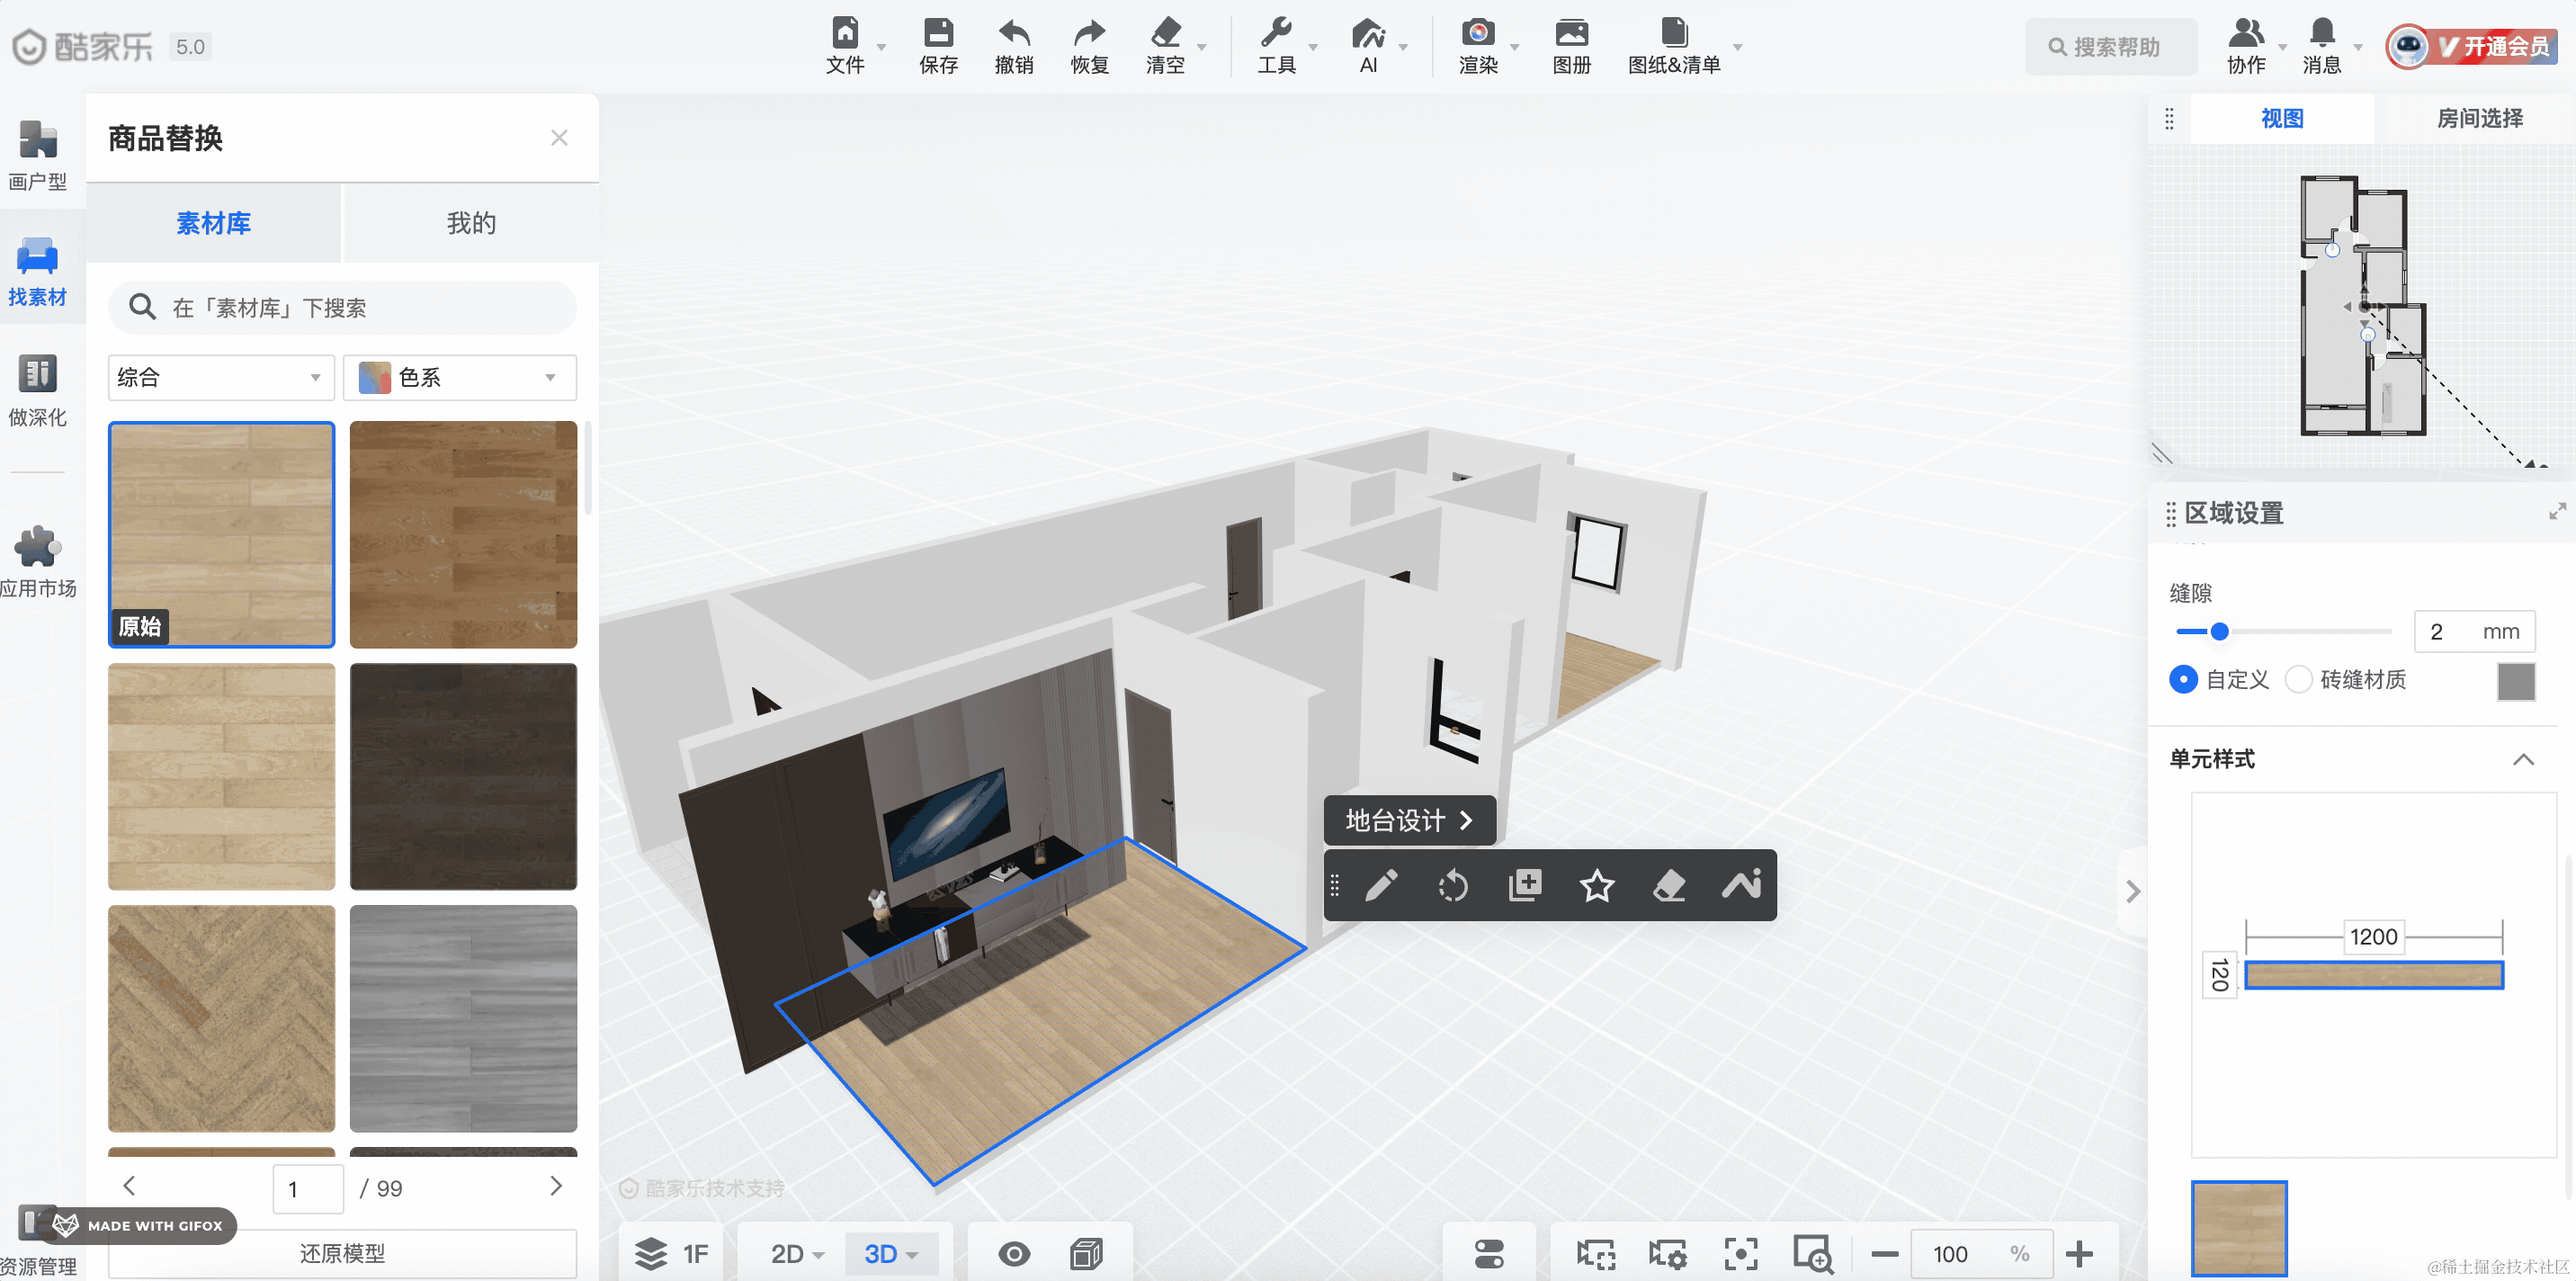Open 应用市场 in the left sidebar
The height and width of the screenshot is (1281, 2576).
(38, 561)
